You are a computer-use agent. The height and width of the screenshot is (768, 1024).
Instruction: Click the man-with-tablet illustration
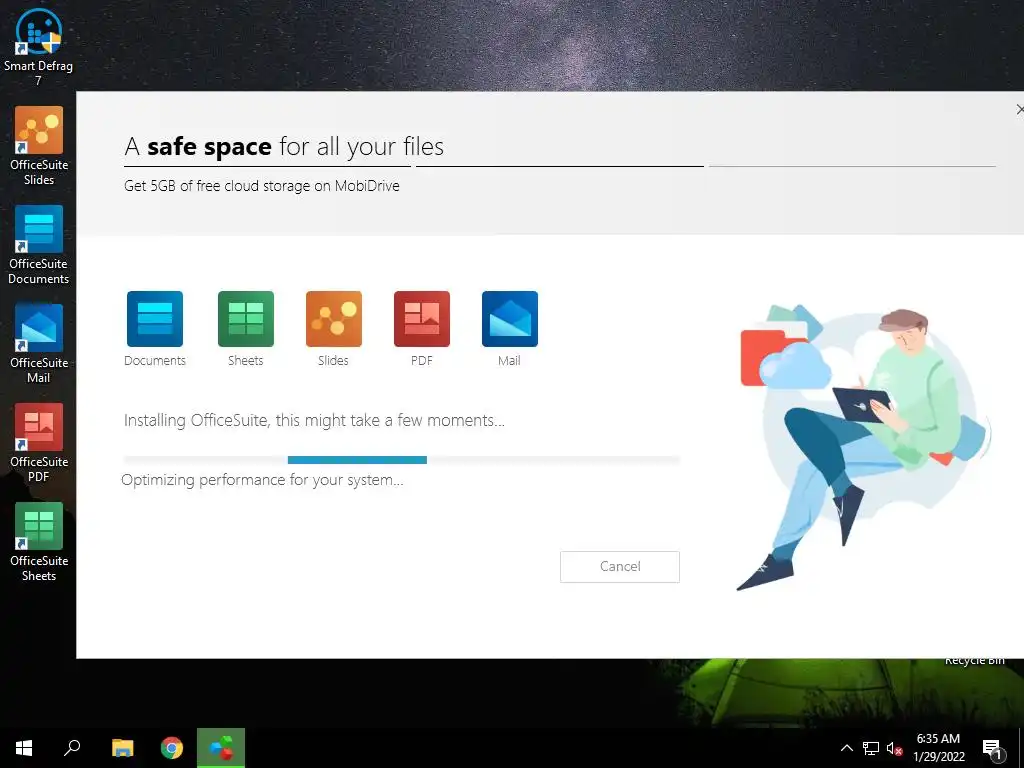864,448
